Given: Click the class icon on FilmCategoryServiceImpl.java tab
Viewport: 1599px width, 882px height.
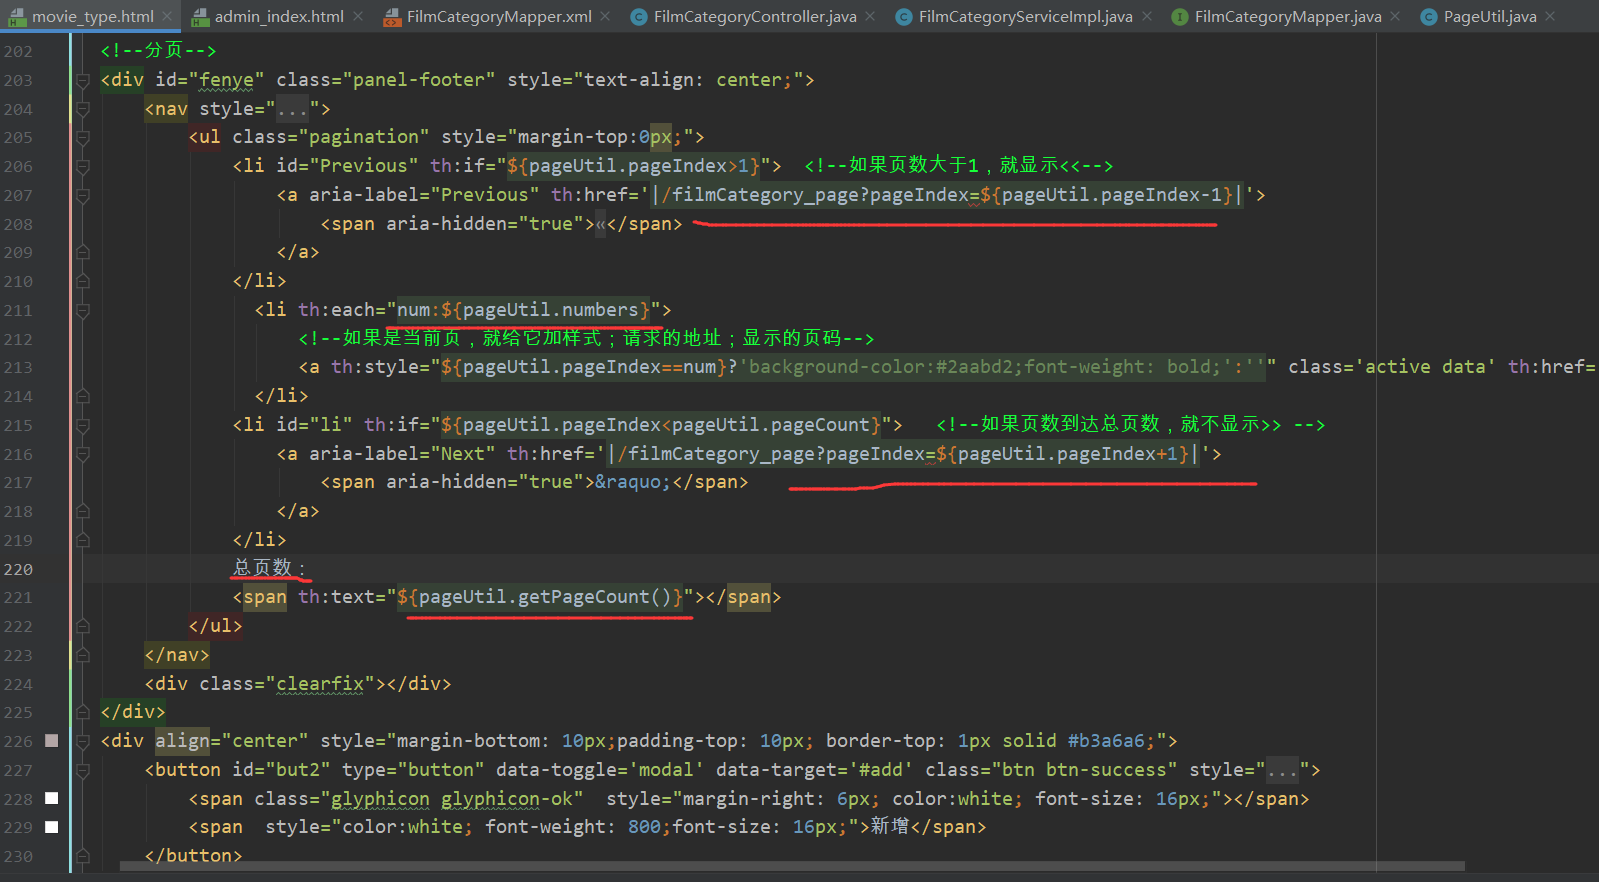Looking at the screenshot, I should [904, 16].
